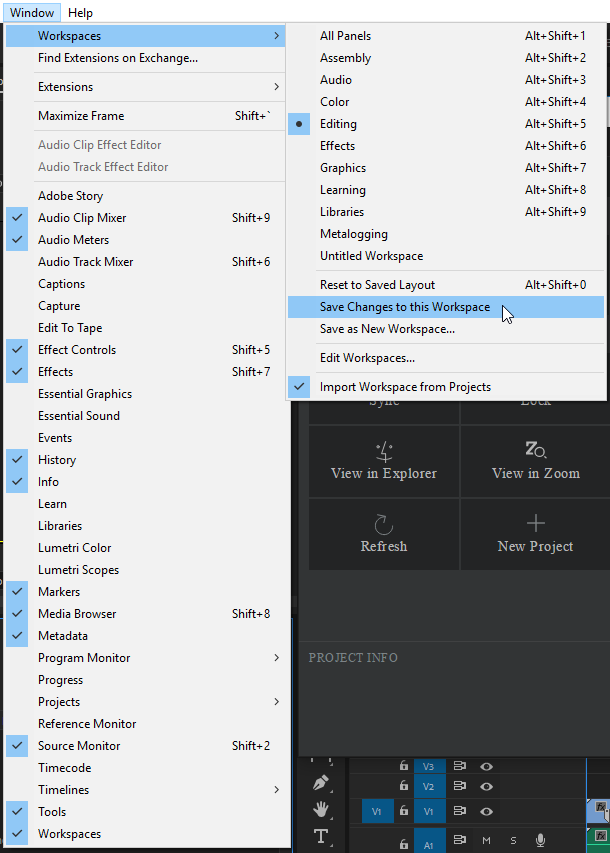610x853 pixels.
Task: Click the New Project plus icon
Action: click(536, 523)
